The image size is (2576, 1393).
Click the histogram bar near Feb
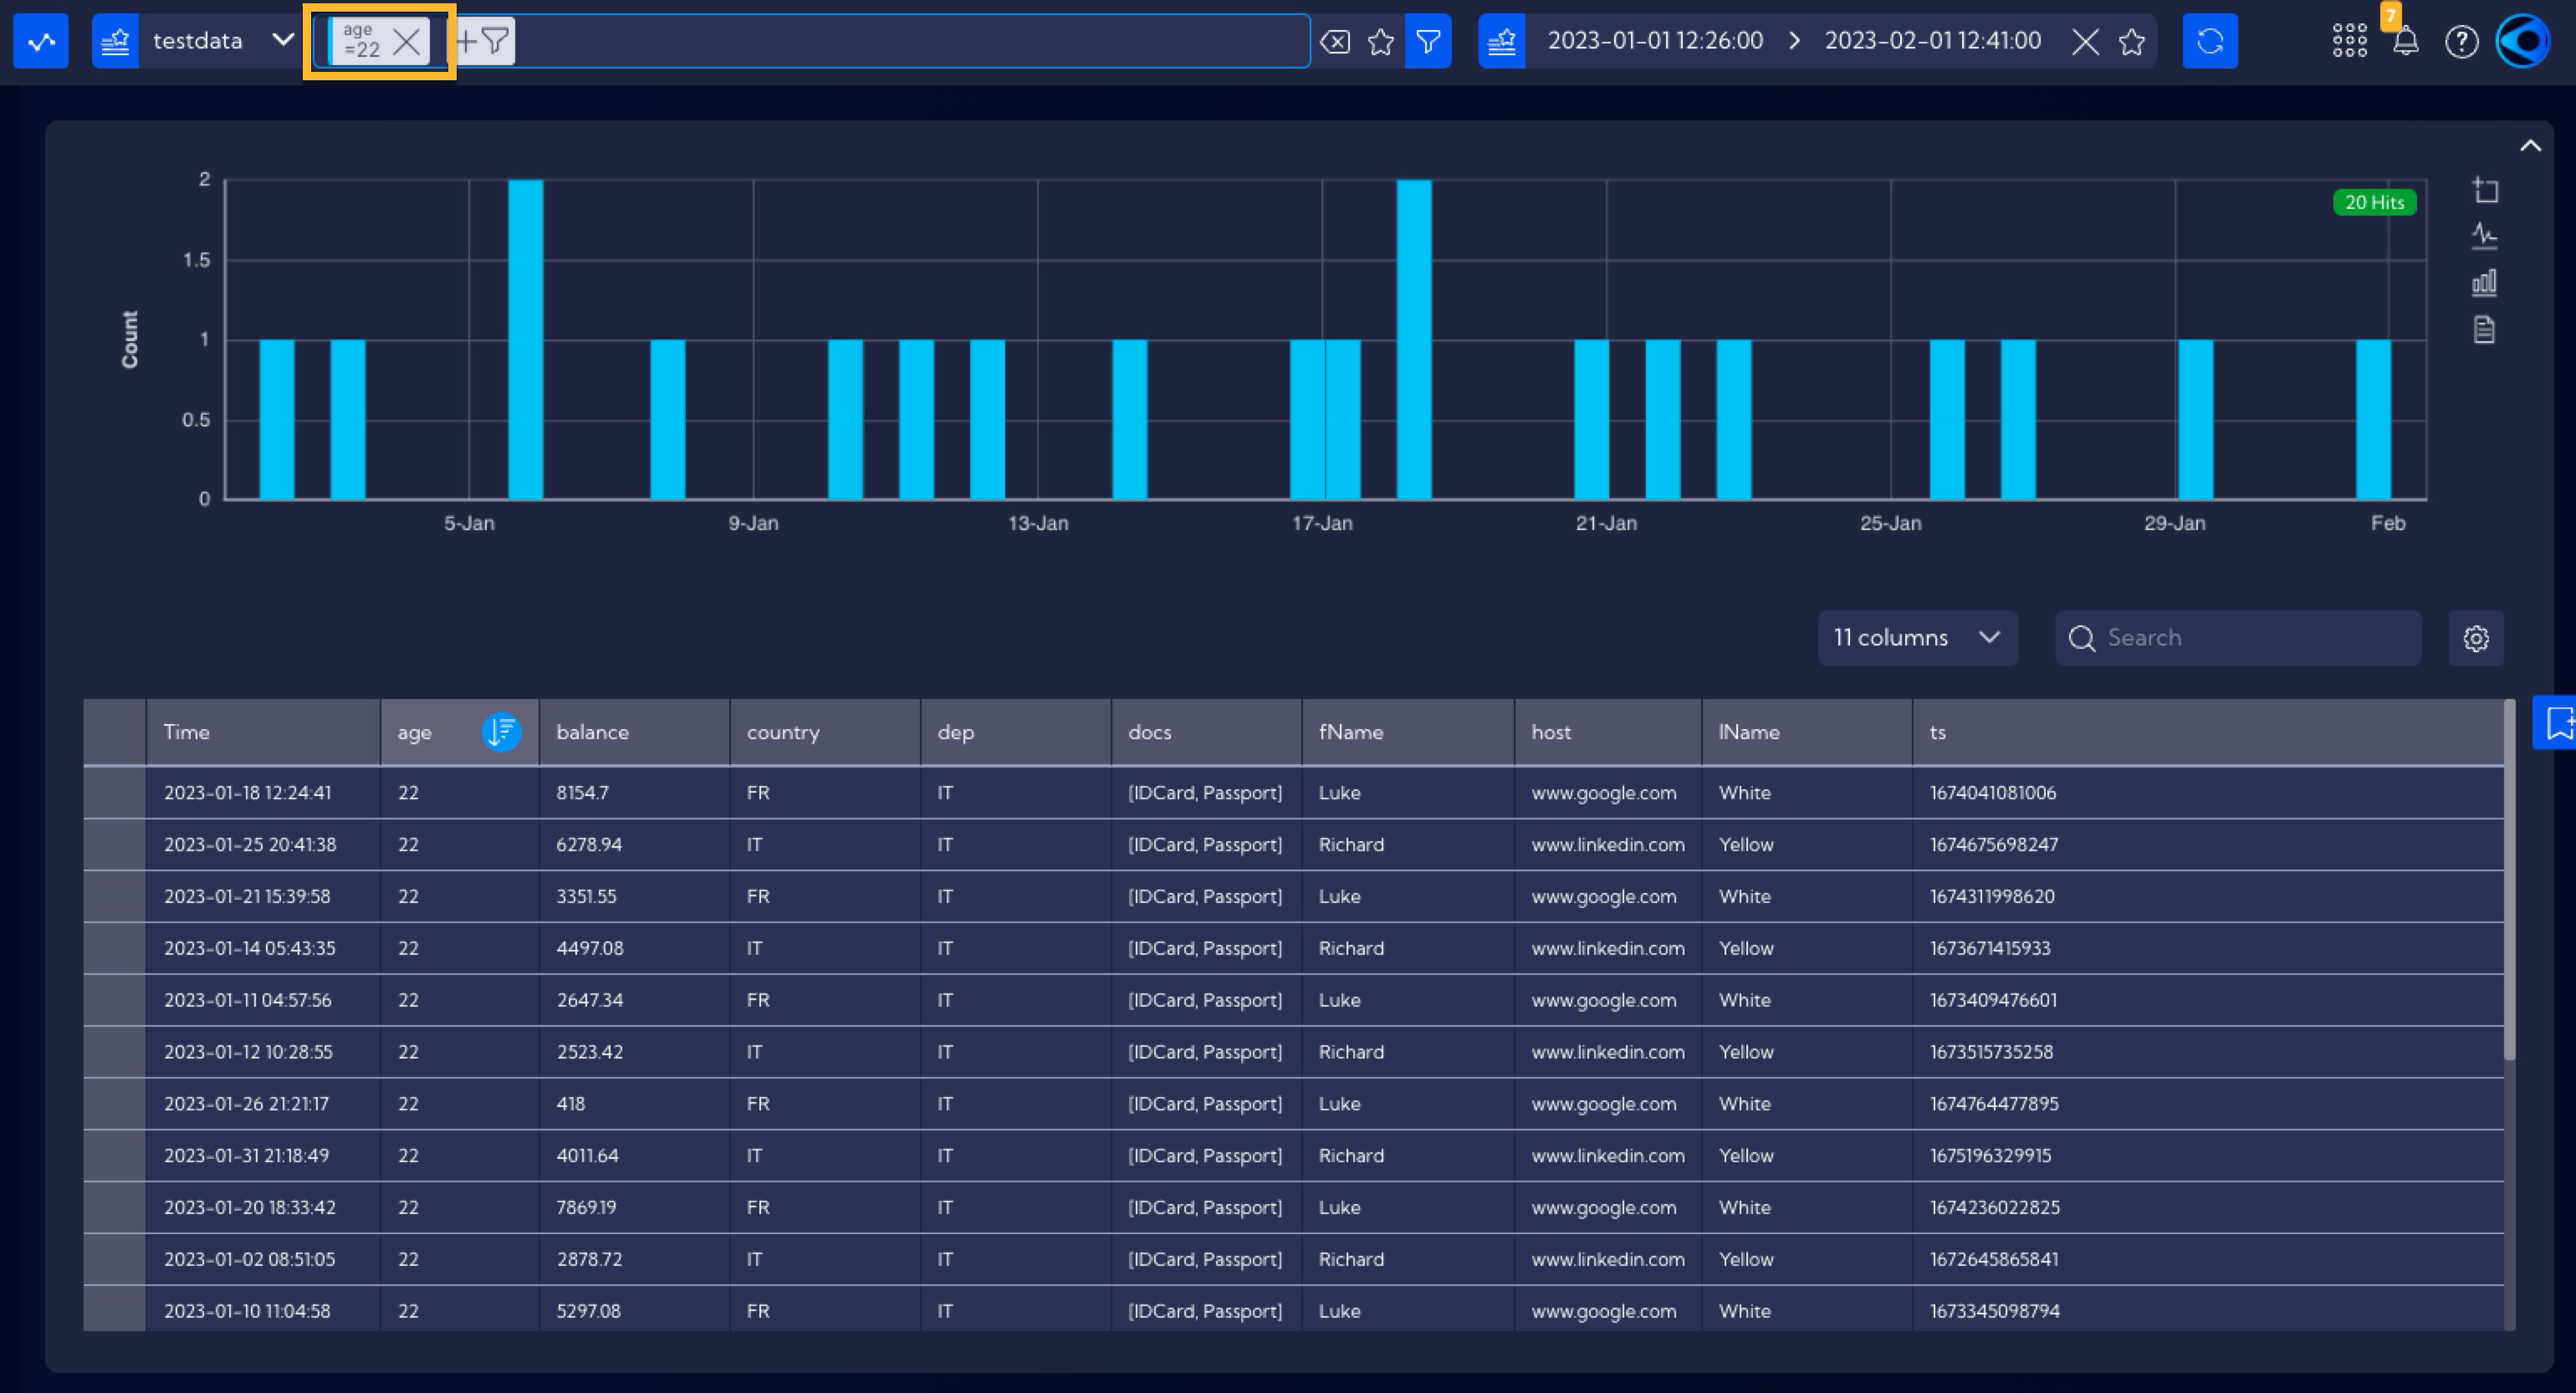click(x=2373, y=419)
